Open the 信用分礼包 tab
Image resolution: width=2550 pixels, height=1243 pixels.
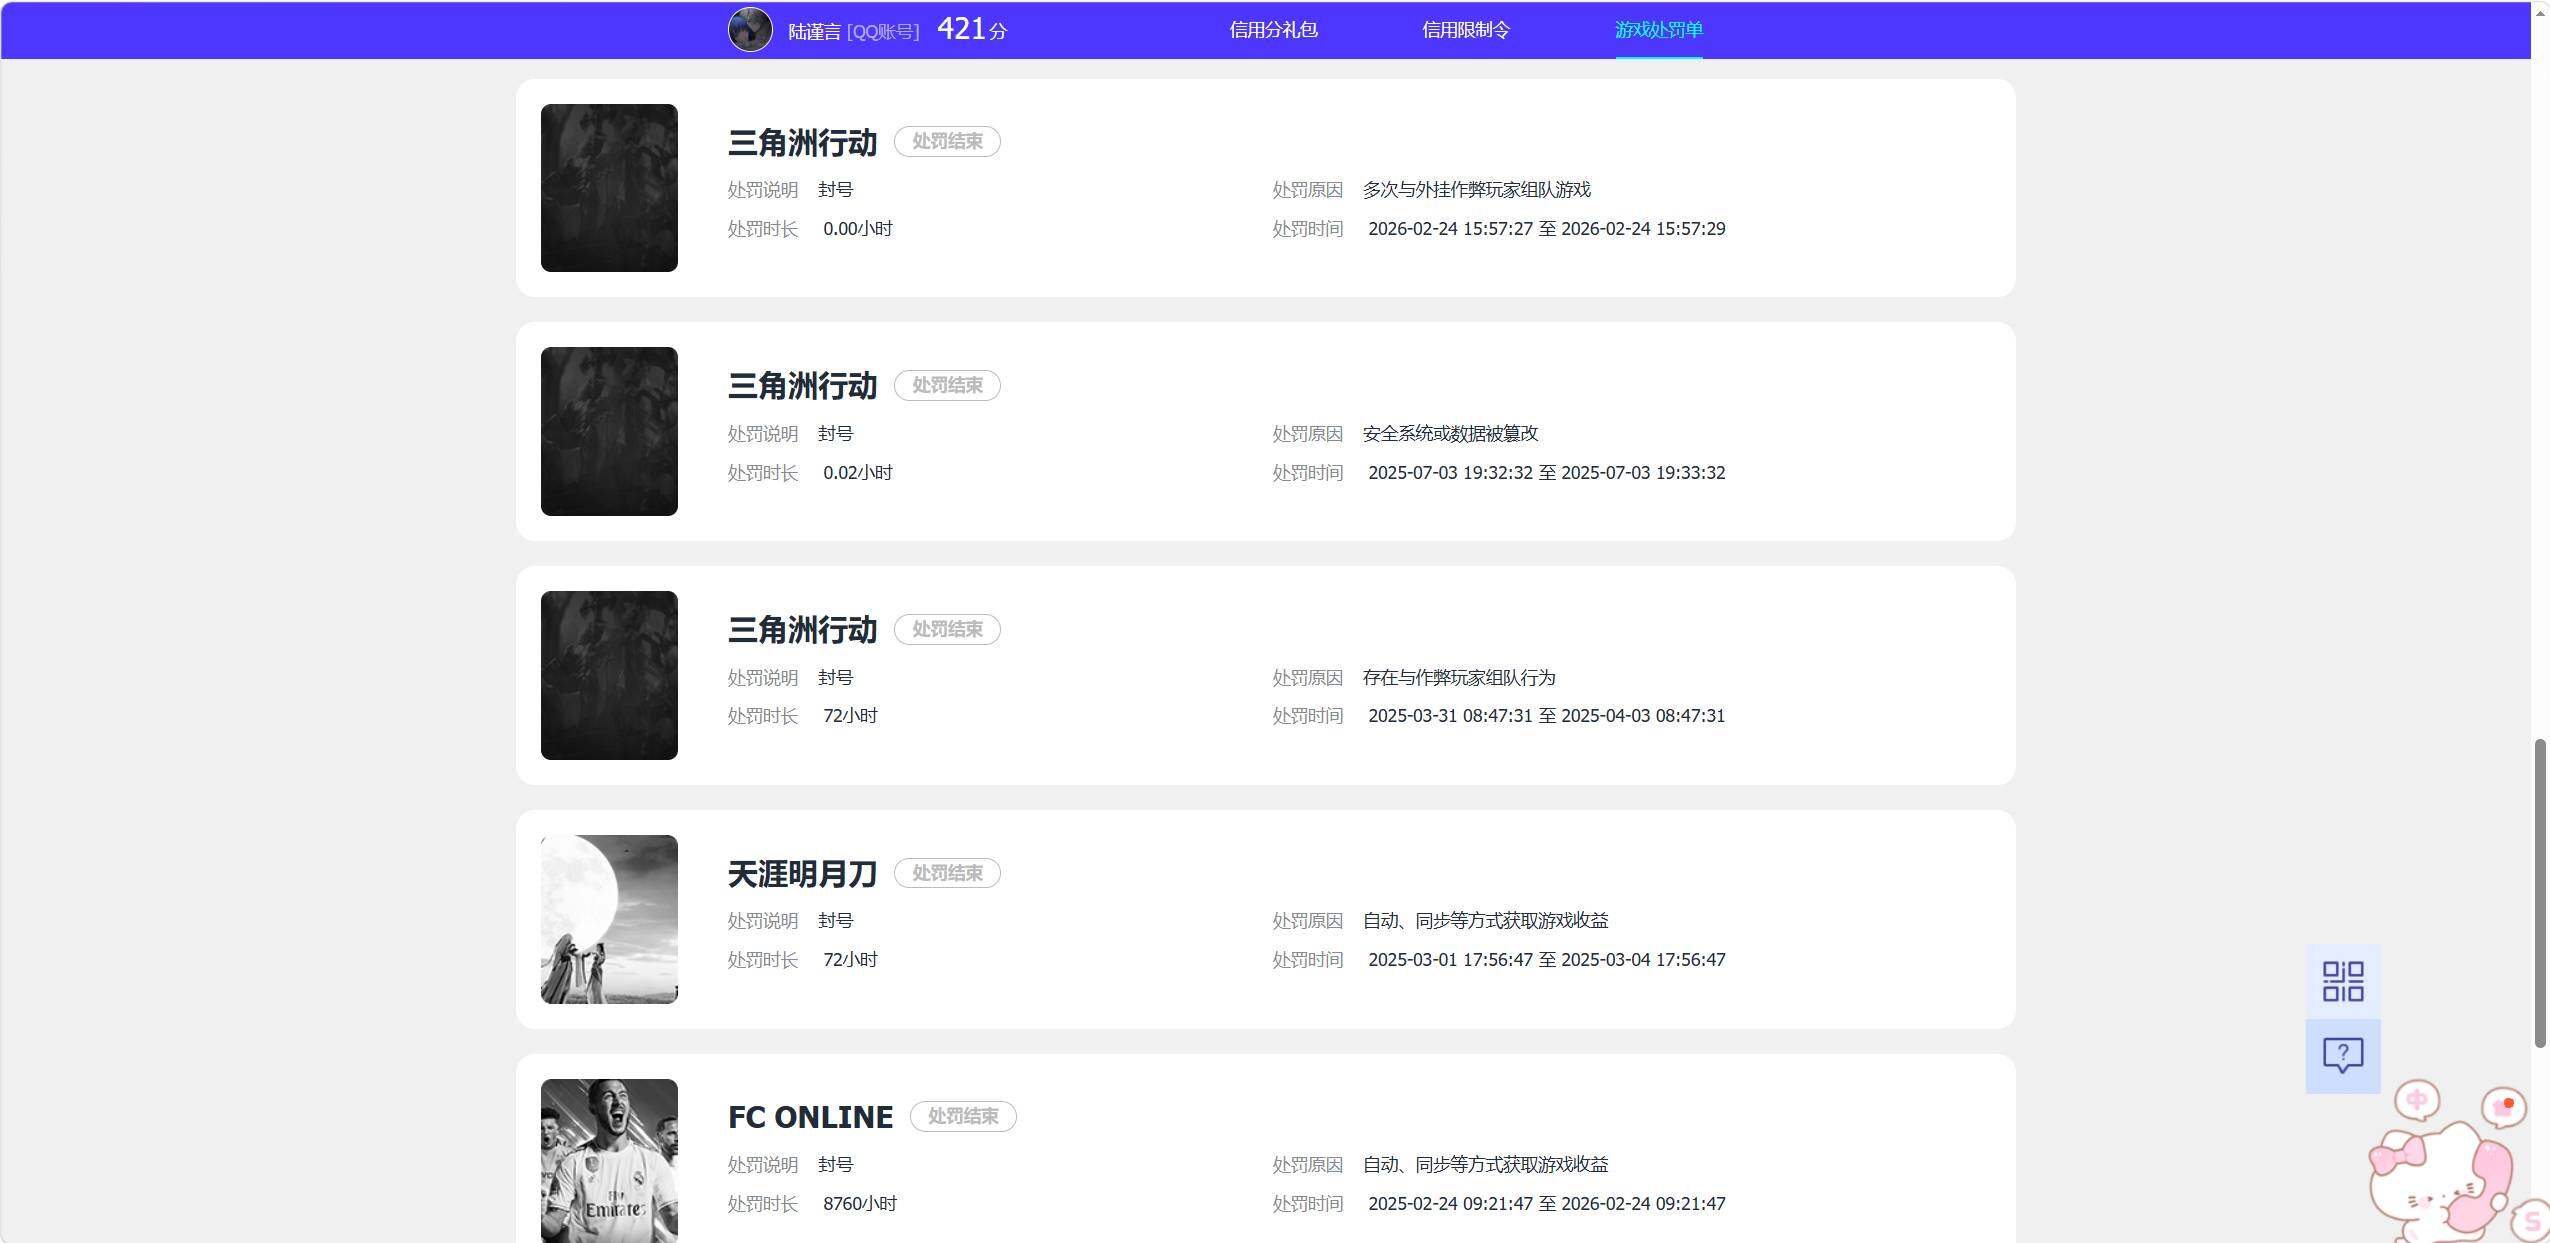(x=1273, y=30)
